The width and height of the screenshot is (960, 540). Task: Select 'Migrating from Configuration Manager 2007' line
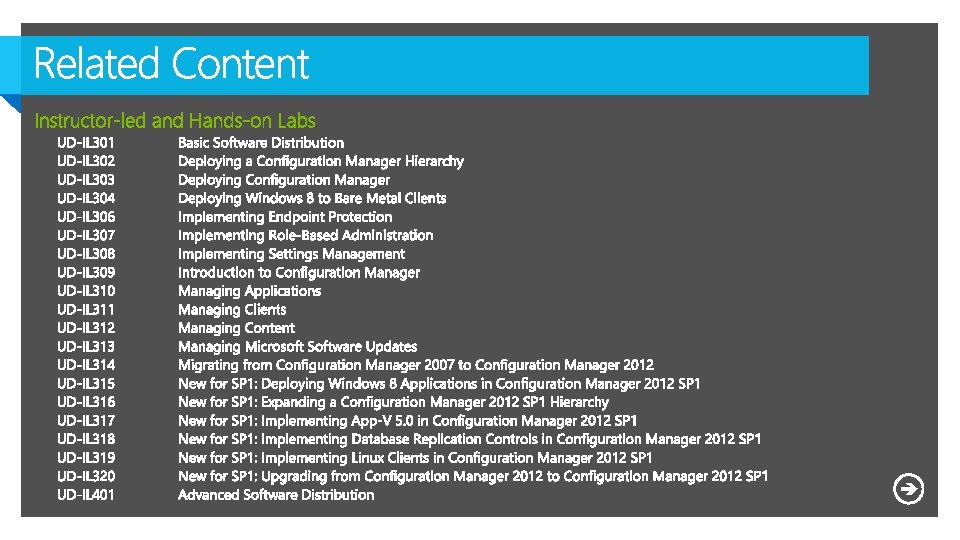tap(416, 366)
